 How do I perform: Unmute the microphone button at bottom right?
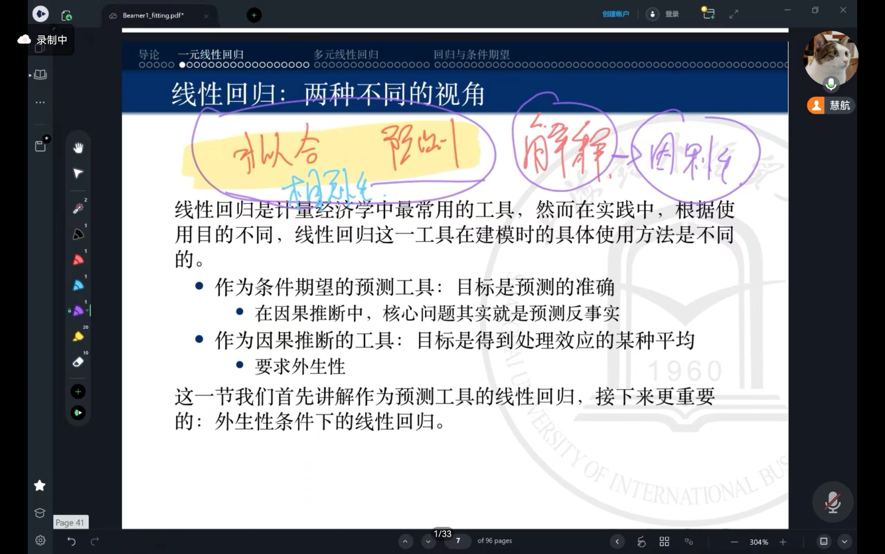click(x=833, y=502)
